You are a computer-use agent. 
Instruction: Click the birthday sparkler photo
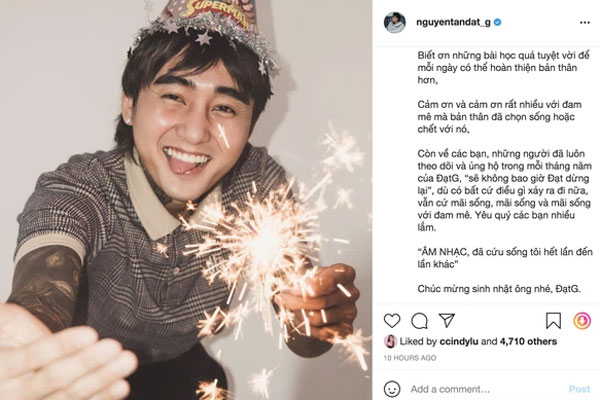(x=186, y=200)
